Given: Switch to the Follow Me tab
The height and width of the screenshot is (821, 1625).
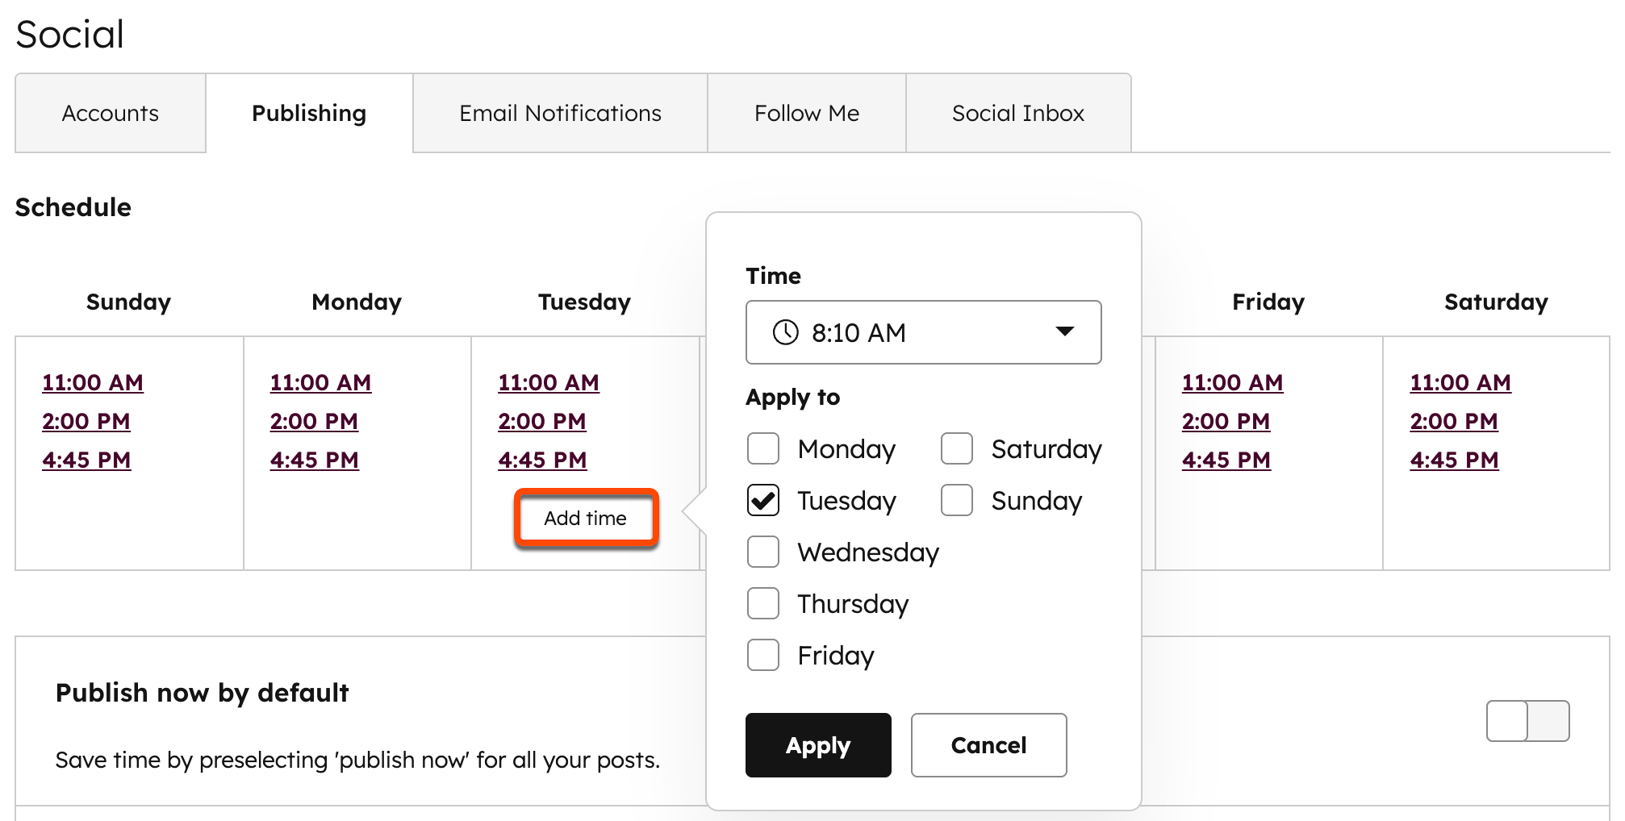Looking at the screenshot, I should click(806, 113).
